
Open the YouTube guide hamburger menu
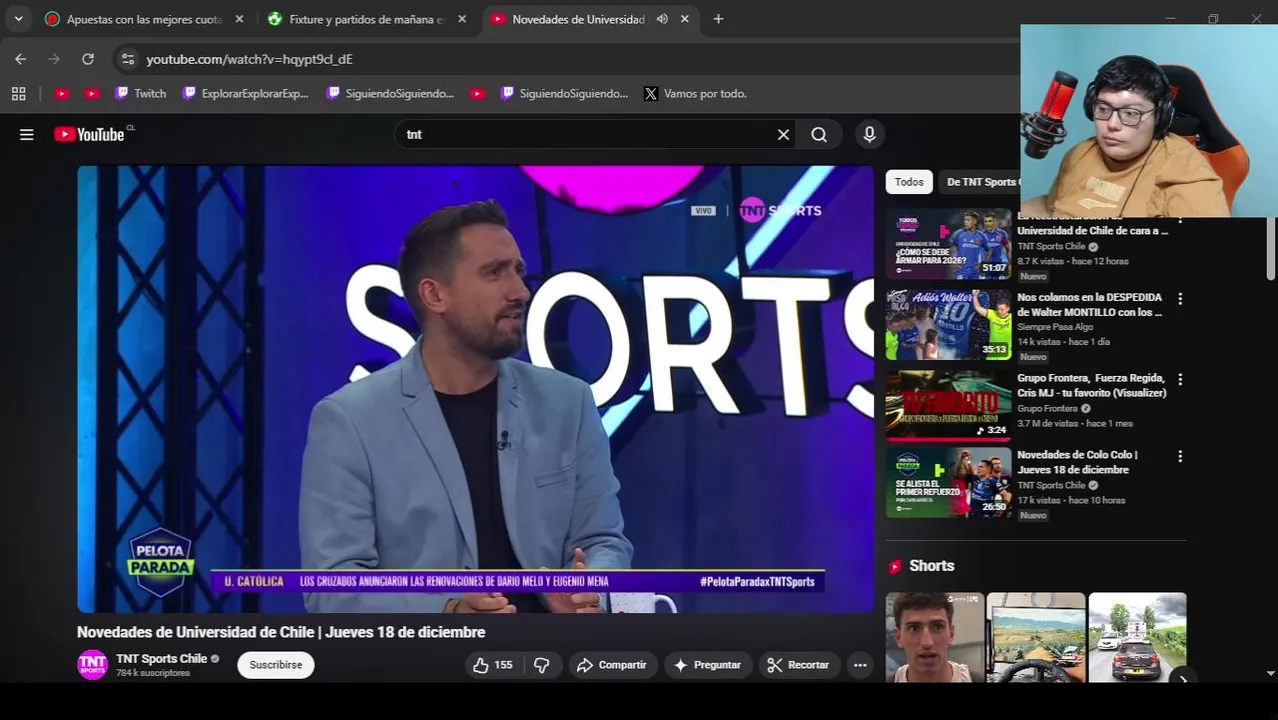(x=27, y=134)
